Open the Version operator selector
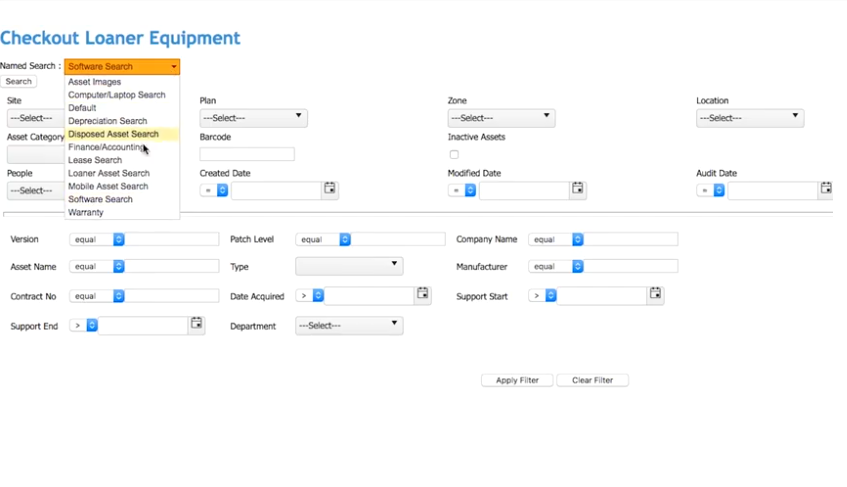The height and width of the screenshot is (487, 847). [x=97, y=240]
